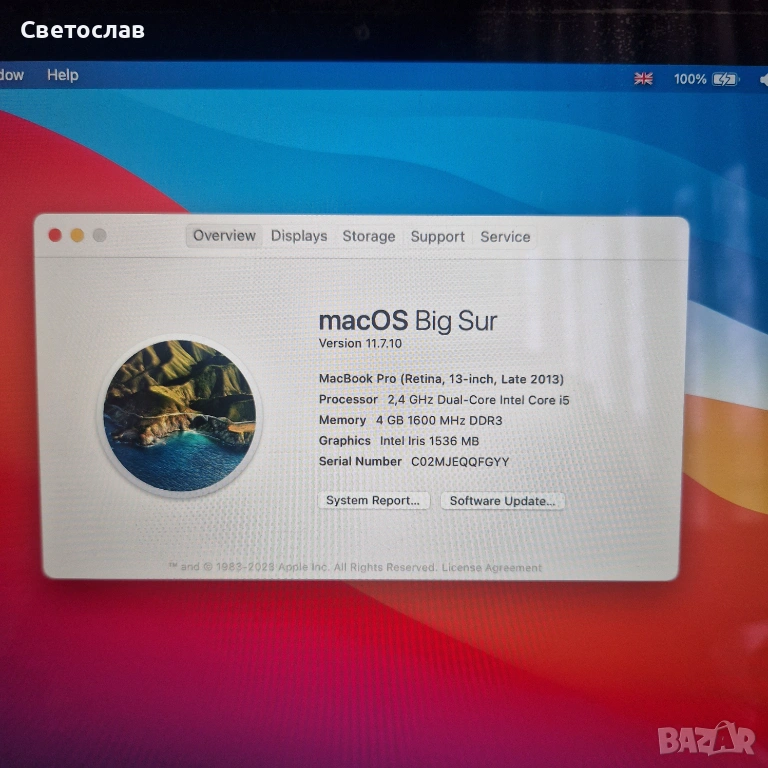The width and height of the screenshot is (768, 768).
Task: Minimize the About This Mac window
Action: pos(77,236)
